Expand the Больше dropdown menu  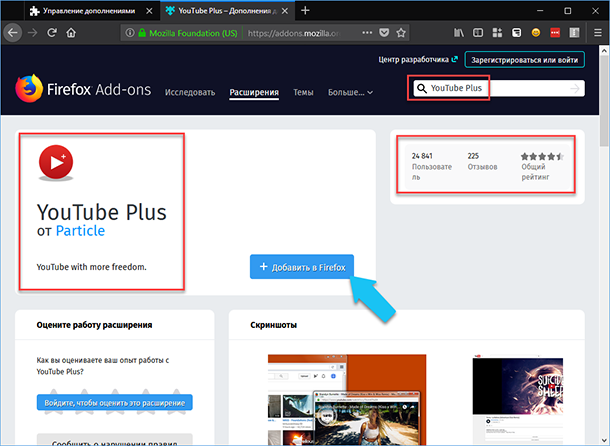click(x=350, y=92)
